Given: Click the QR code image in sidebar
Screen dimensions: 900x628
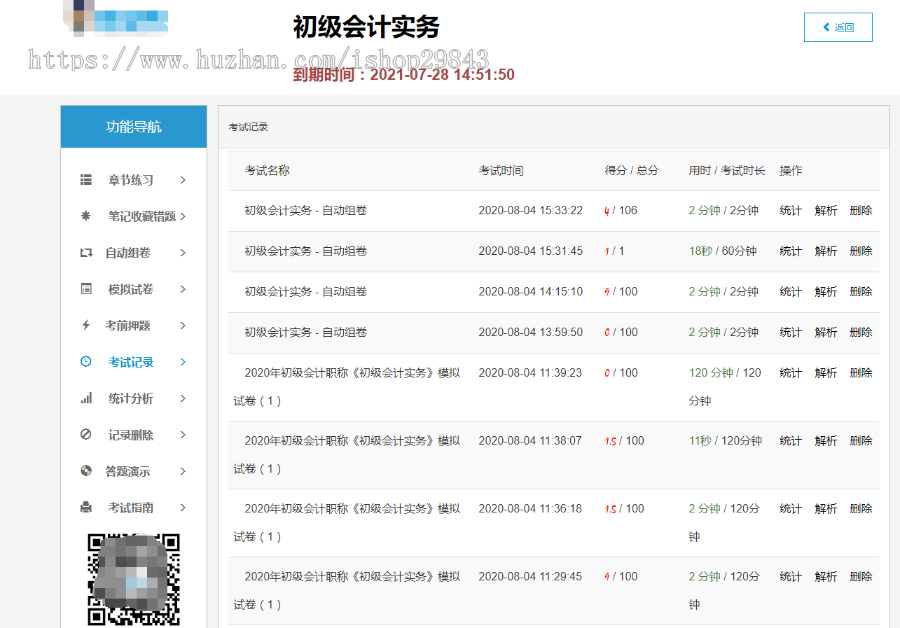Looking at the screenshot, I should point(134,580).
